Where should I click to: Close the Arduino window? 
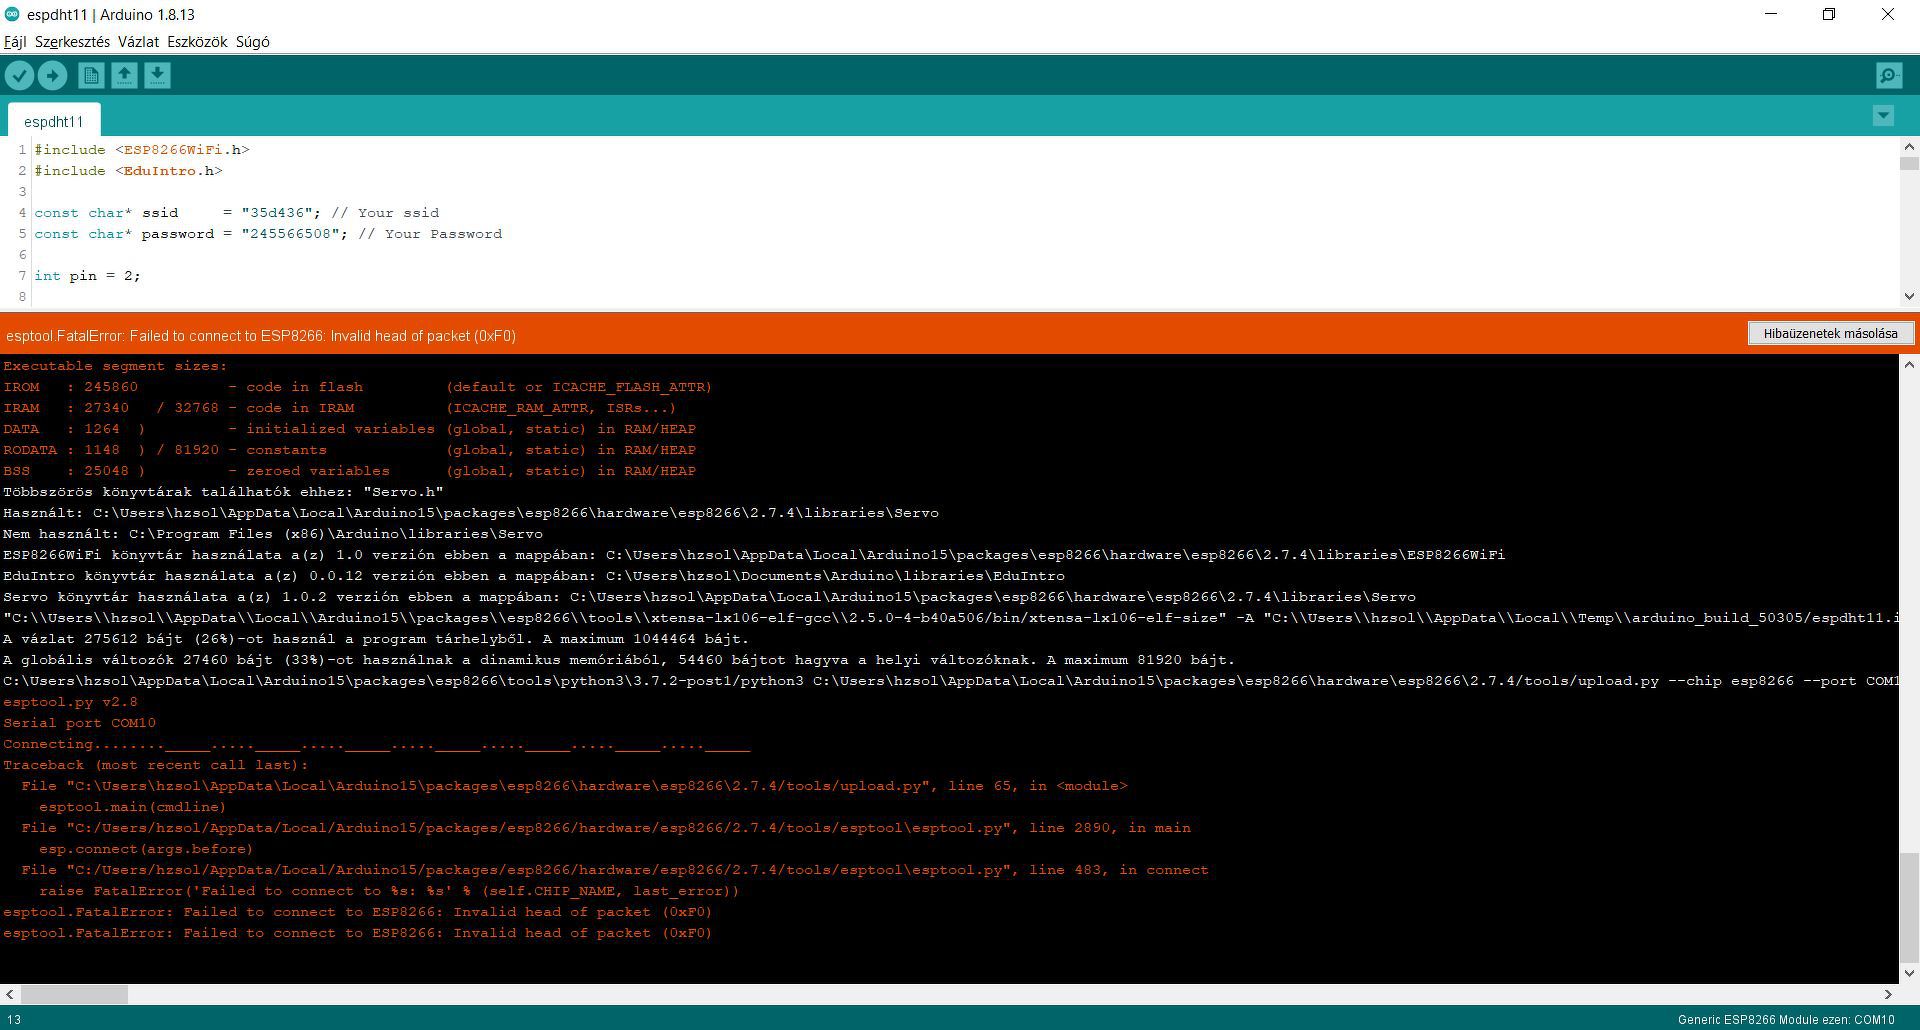tap(1888, 14)
